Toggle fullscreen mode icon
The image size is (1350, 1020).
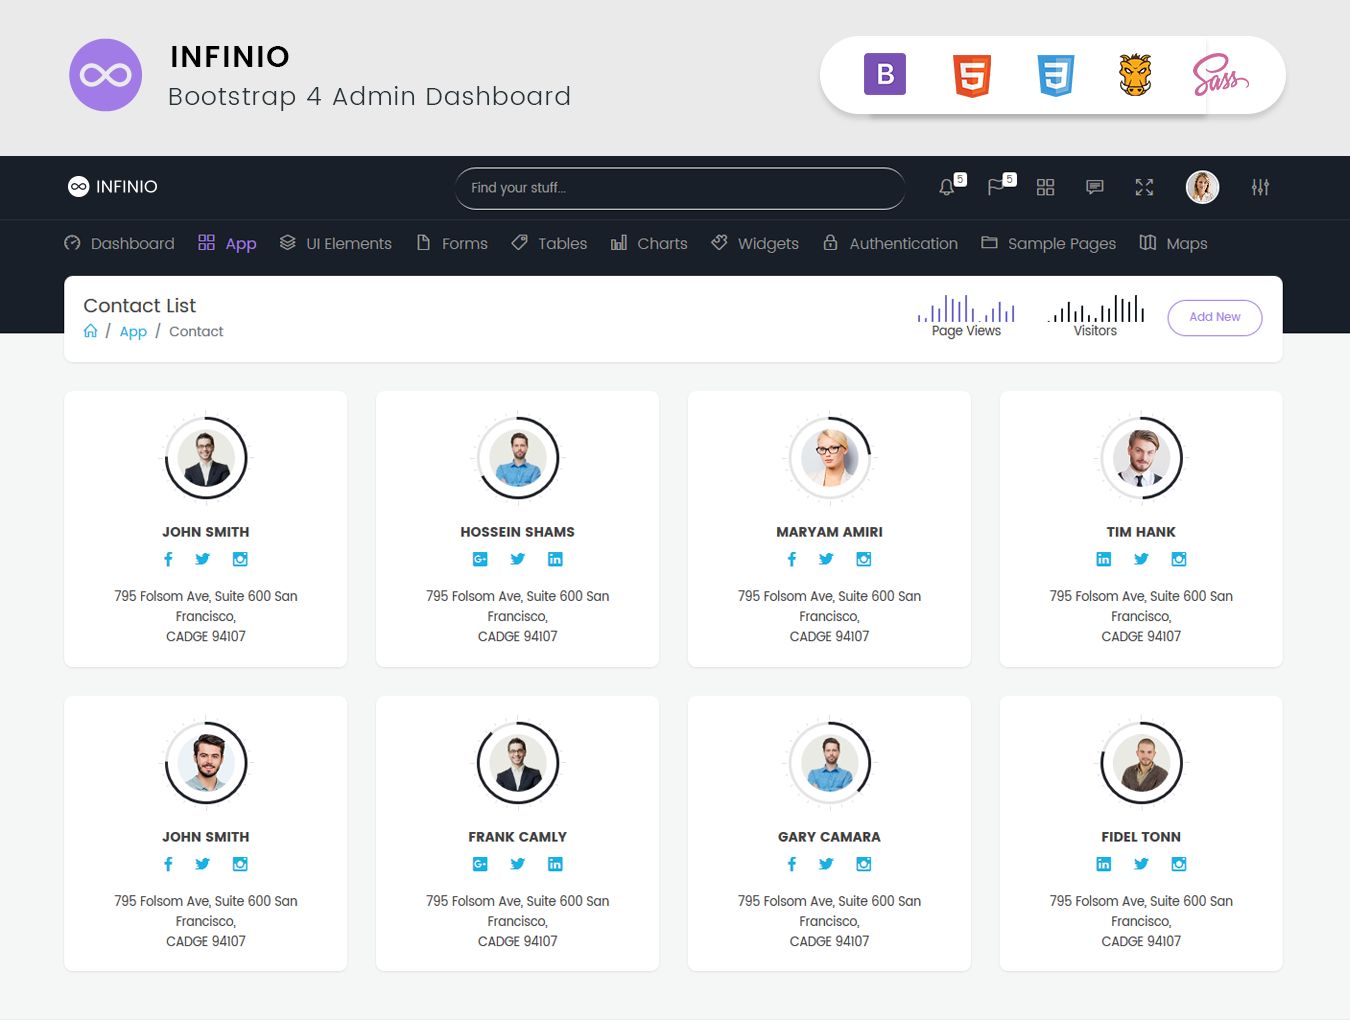point(1144,187)
